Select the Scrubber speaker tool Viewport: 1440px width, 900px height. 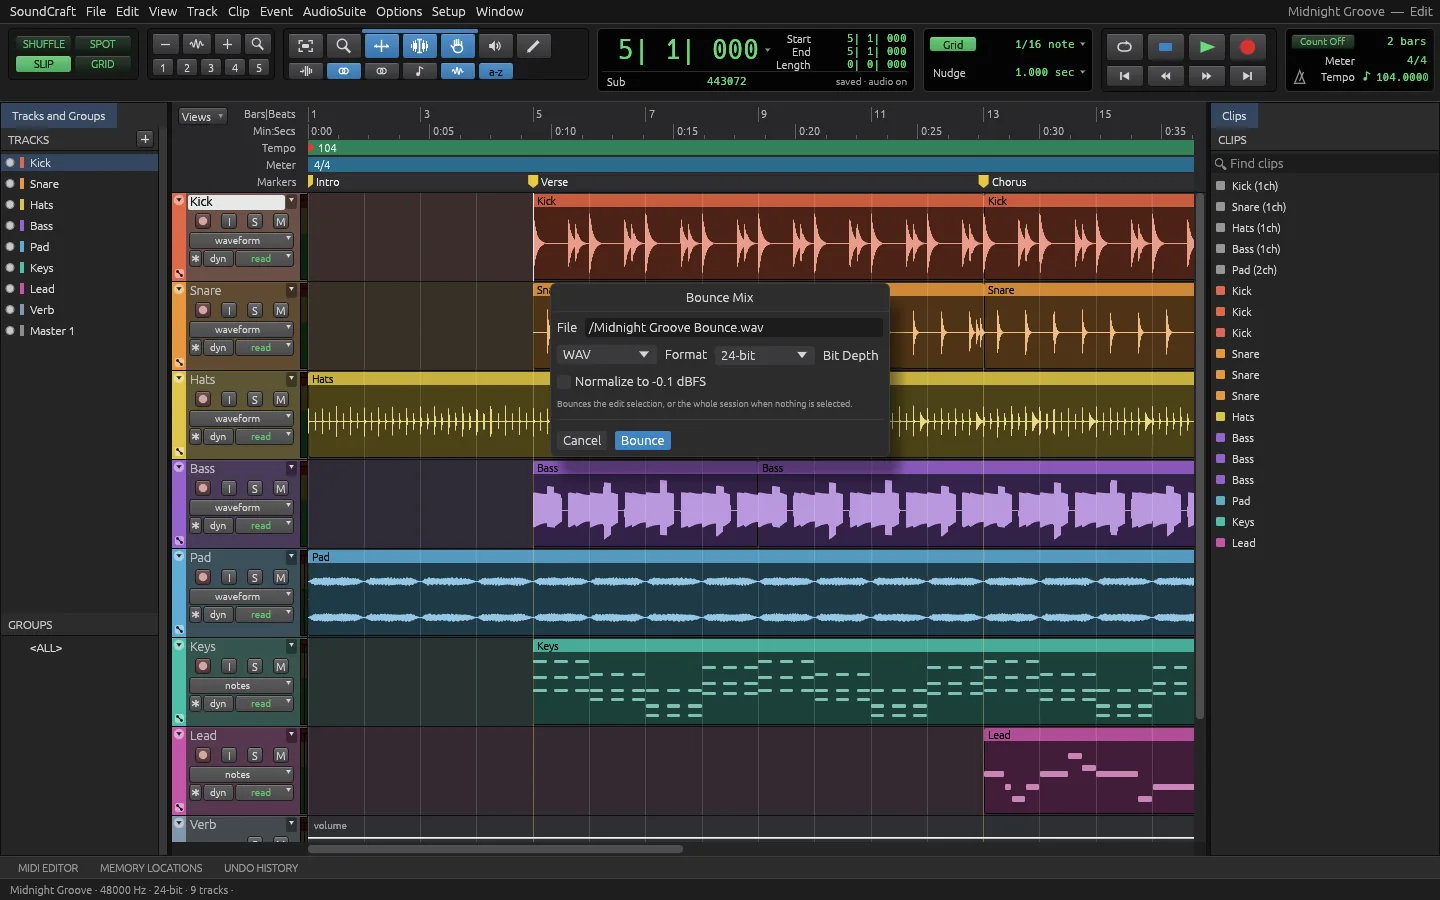point(495,46)
